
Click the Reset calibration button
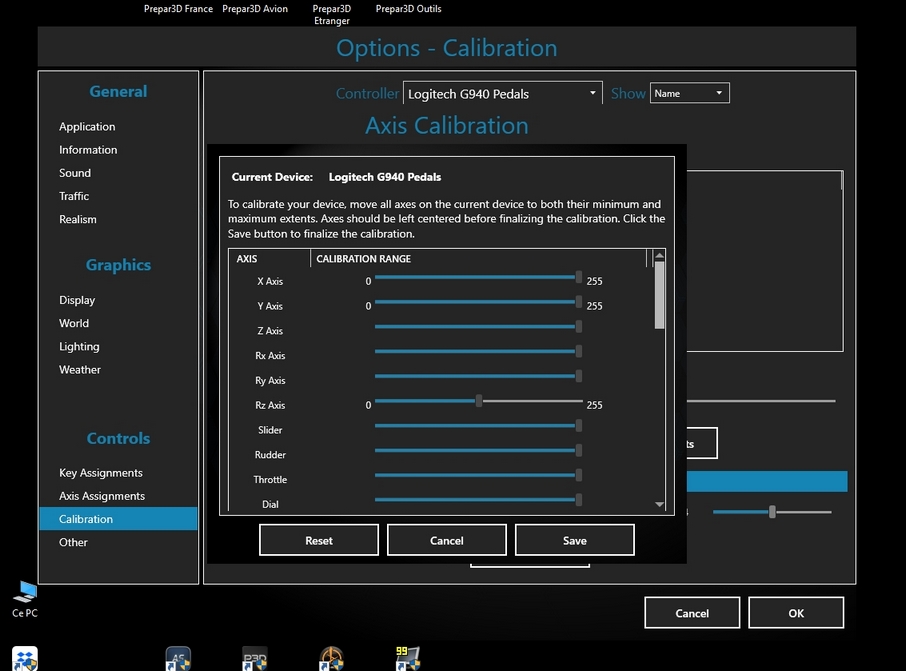pyautogui.click(x=319, y=540)
